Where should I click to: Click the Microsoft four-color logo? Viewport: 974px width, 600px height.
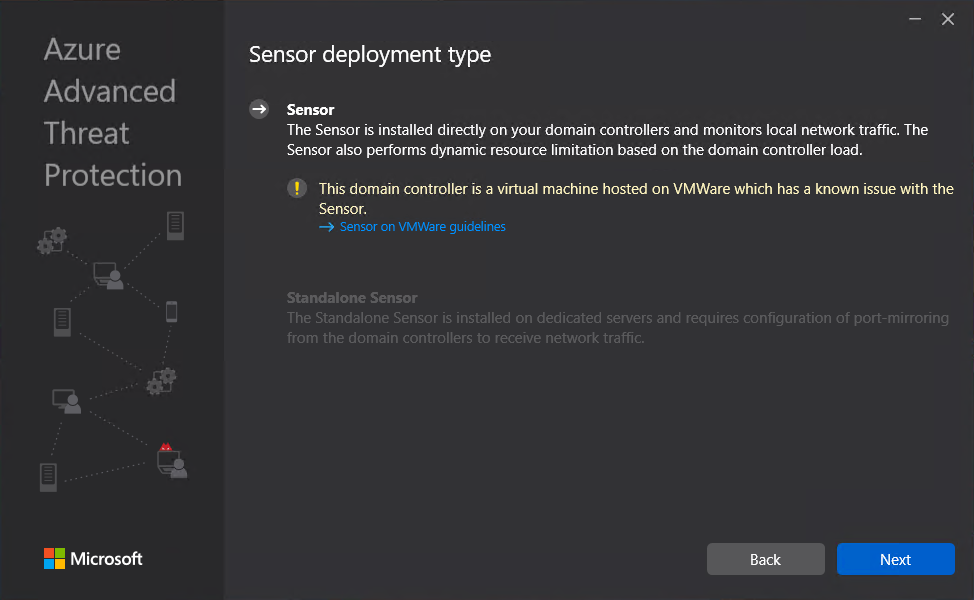click(54, 559)
